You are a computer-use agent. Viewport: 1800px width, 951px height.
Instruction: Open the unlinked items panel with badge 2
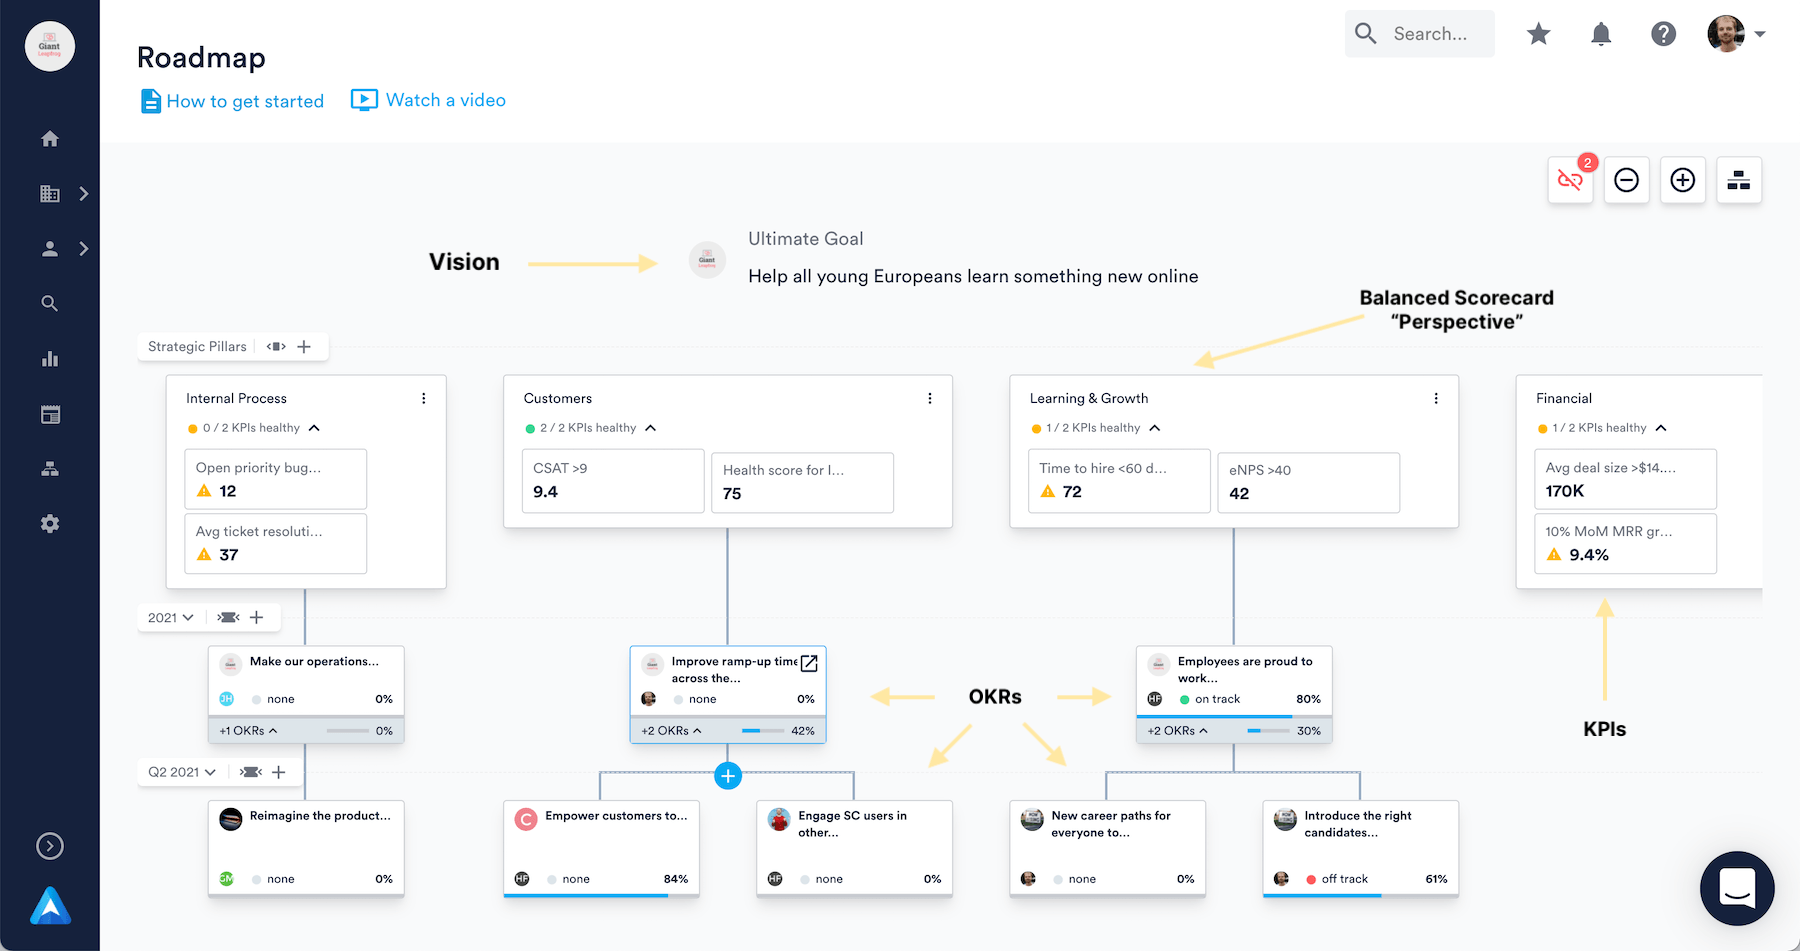(1569, 181)
